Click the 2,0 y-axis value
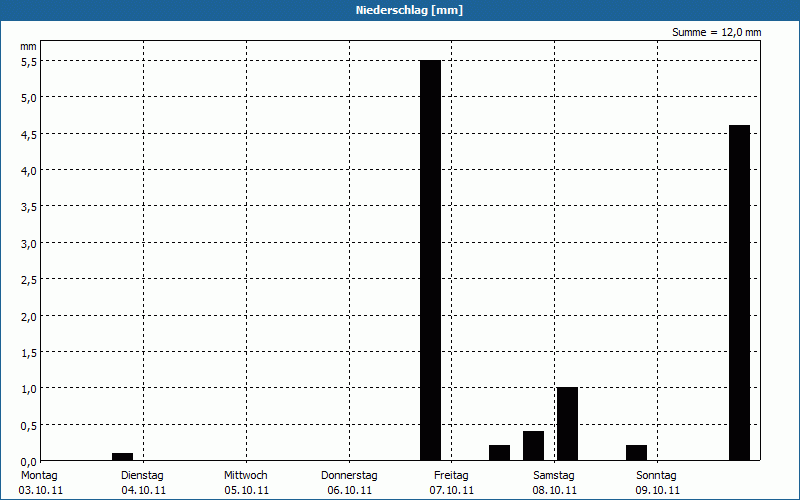800x500 pixels. [29, 317]
